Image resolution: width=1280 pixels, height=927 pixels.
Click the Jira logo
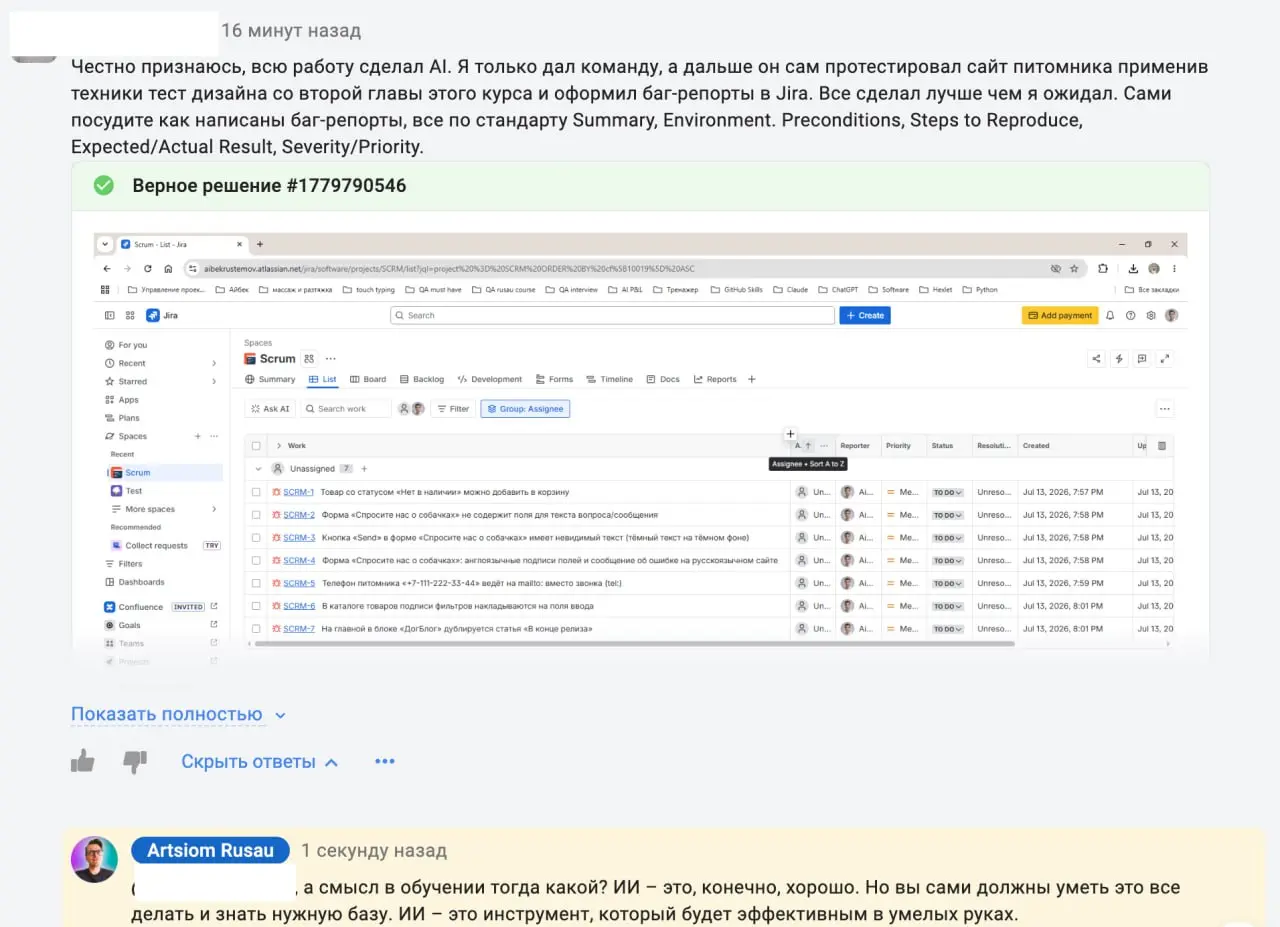point(162,315)
